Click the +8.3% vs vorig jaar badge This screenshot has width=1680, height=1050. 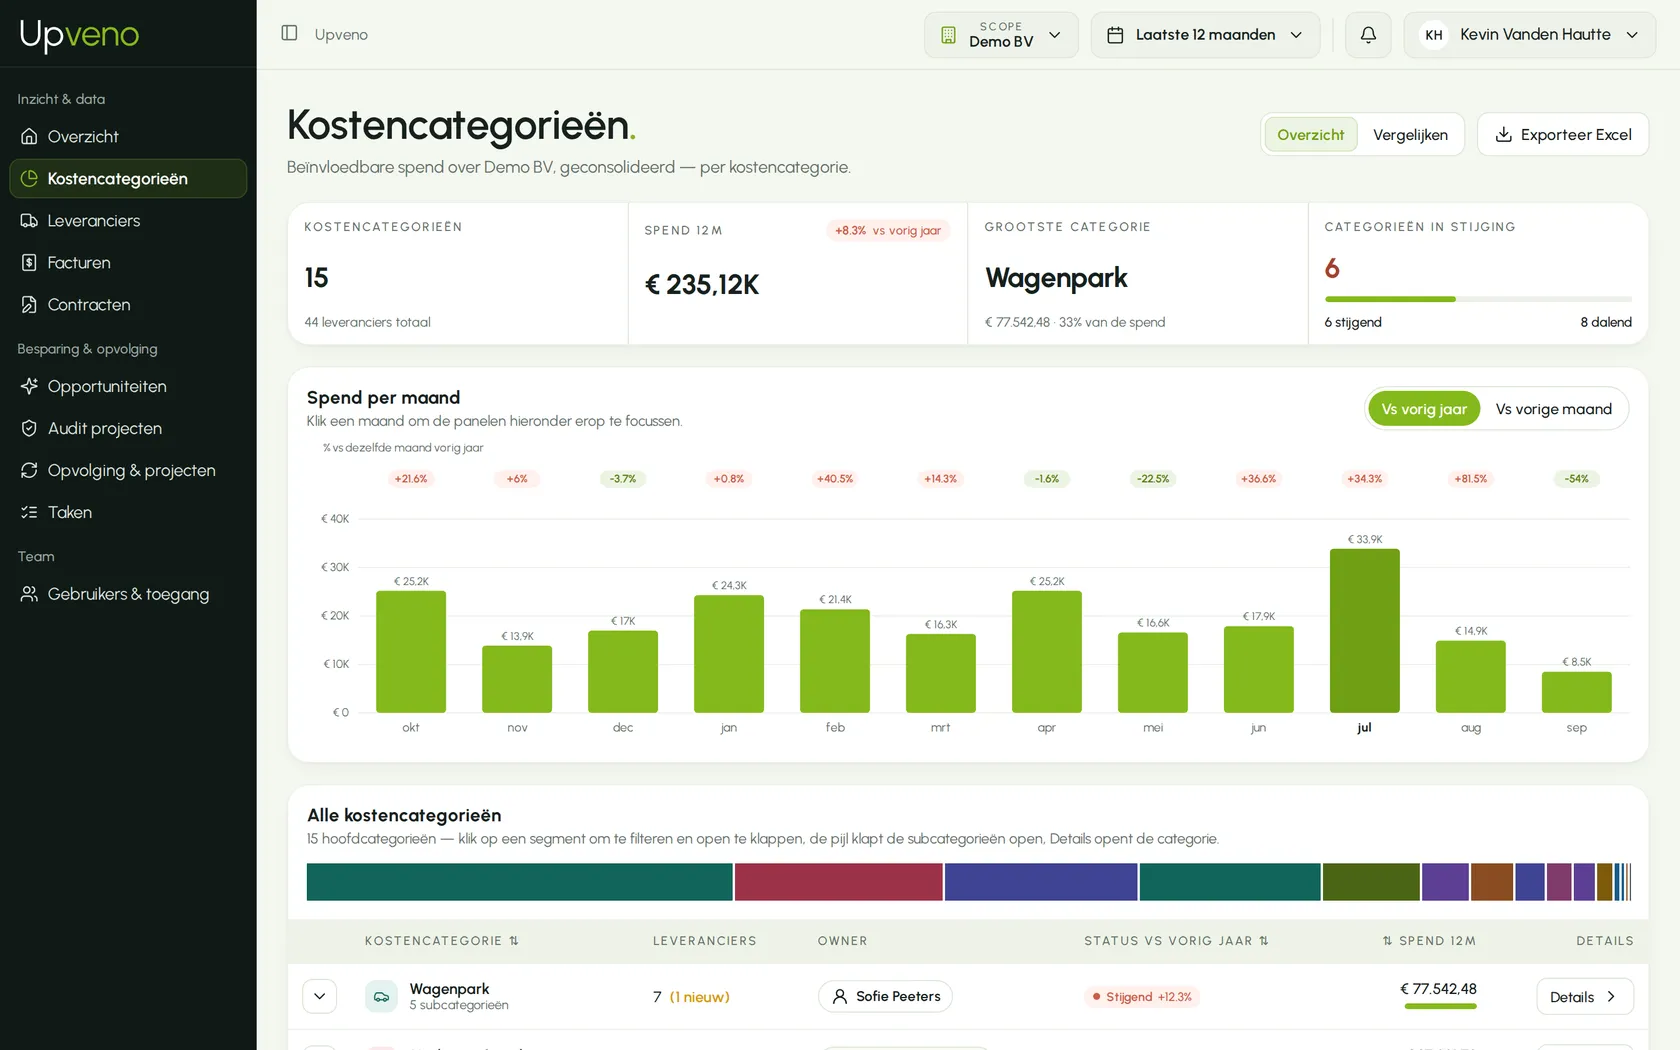click(888, 230)
